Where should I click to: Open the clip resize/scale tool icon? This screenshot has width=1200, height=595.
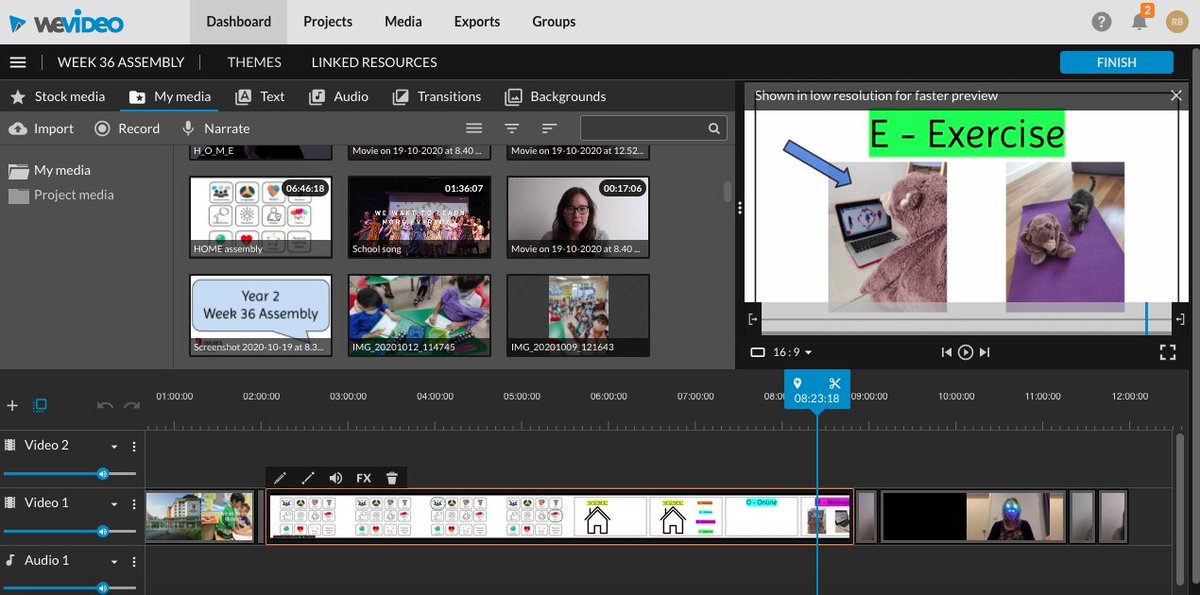click(x=307, y=478)
